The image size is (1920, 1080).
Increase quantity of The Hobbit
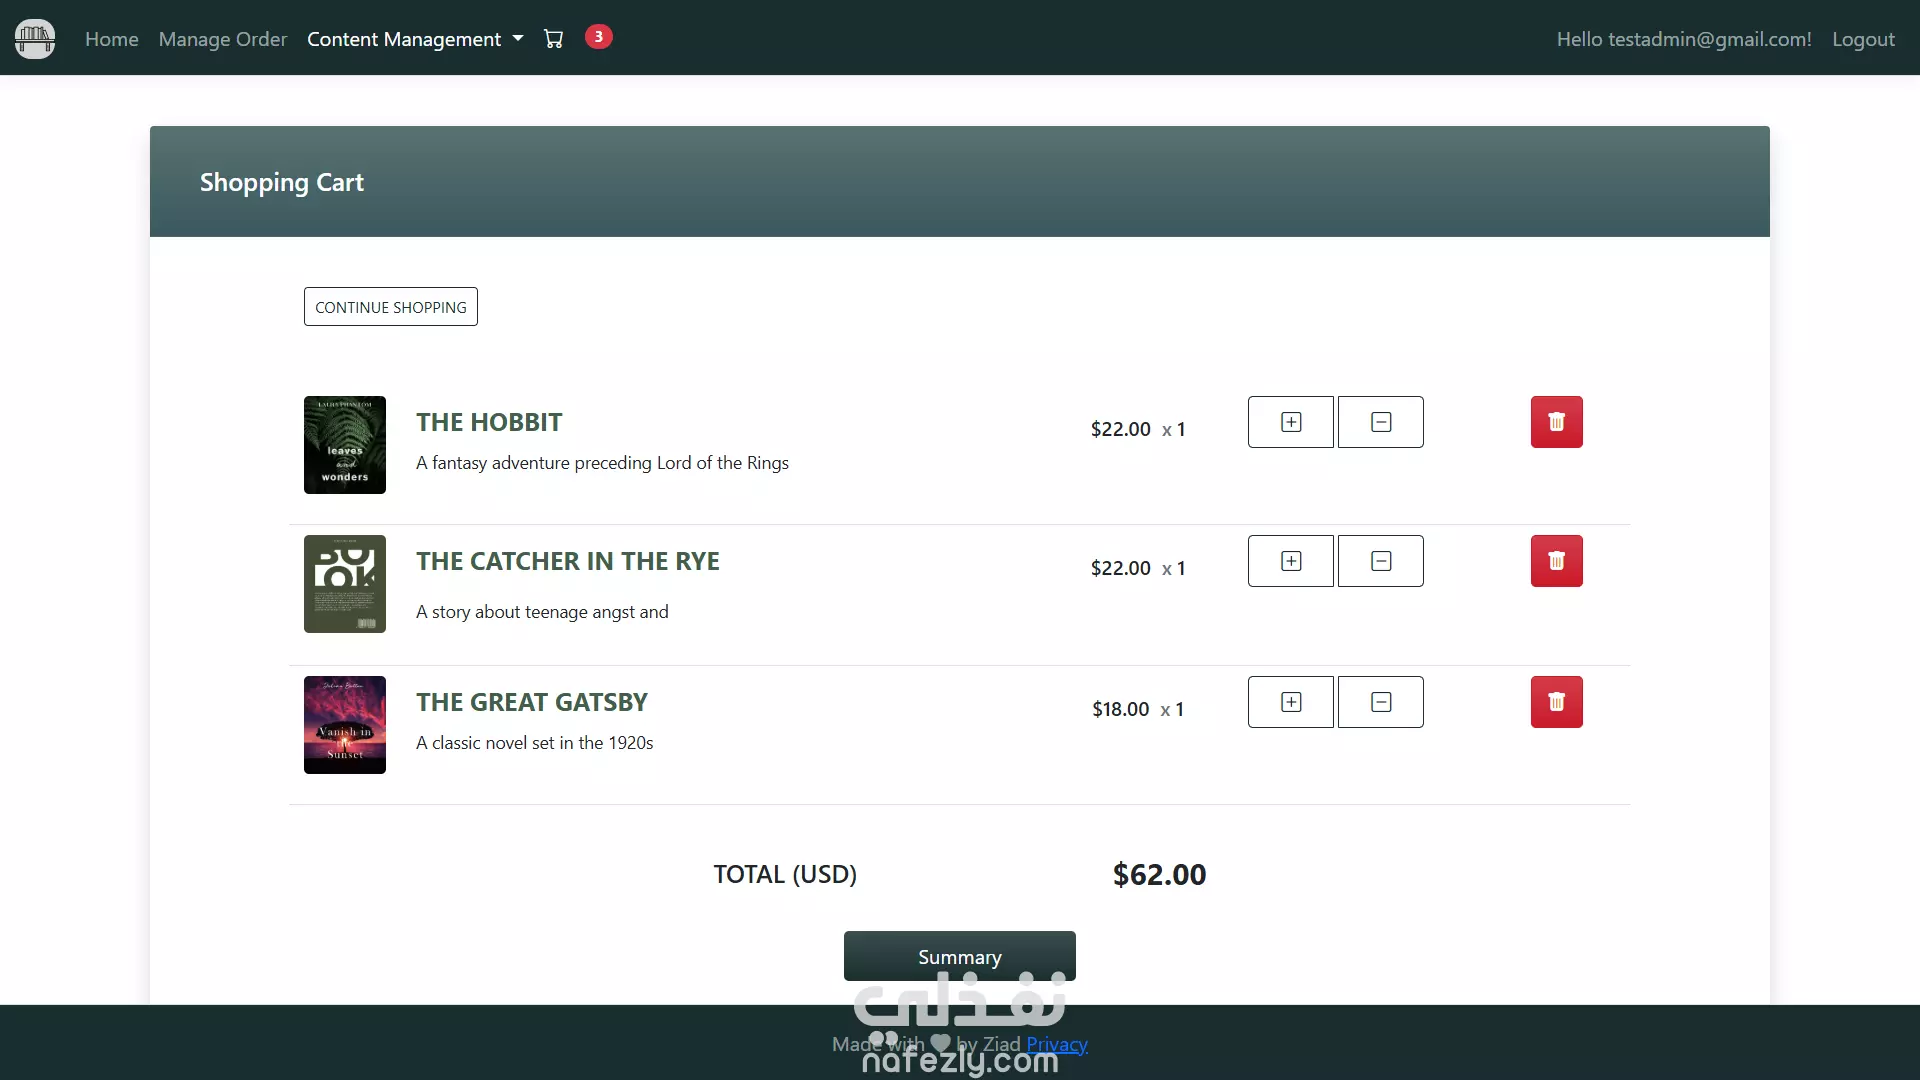pos(1290,422)
